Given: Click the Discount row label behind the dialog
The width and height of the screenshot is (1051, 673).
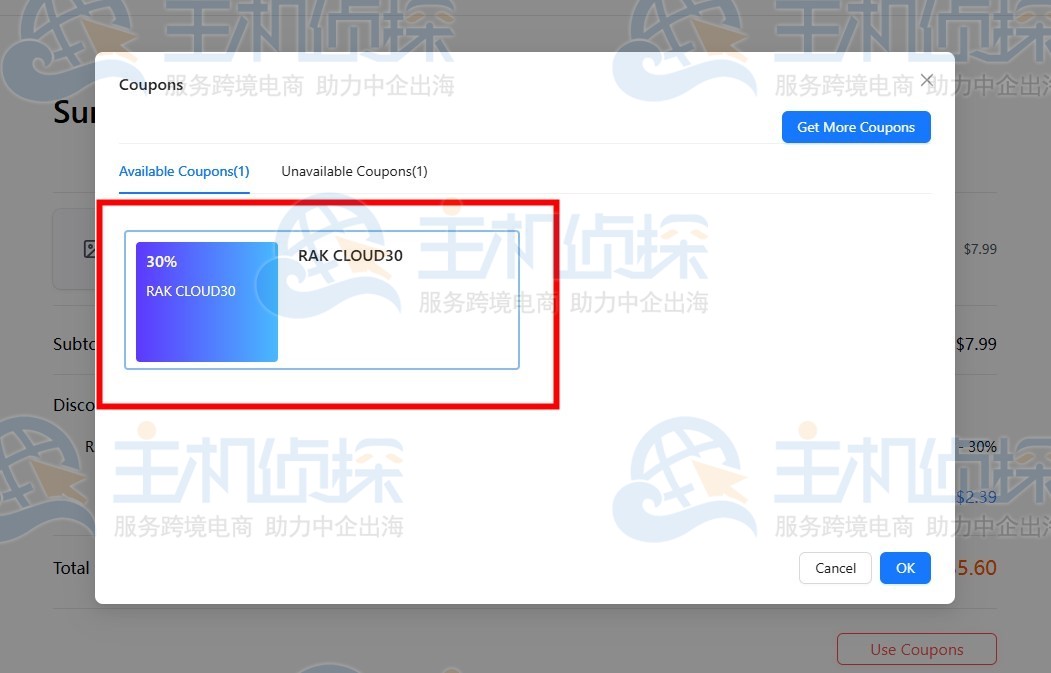Looking at the screenshot, I should pos(76,405).
